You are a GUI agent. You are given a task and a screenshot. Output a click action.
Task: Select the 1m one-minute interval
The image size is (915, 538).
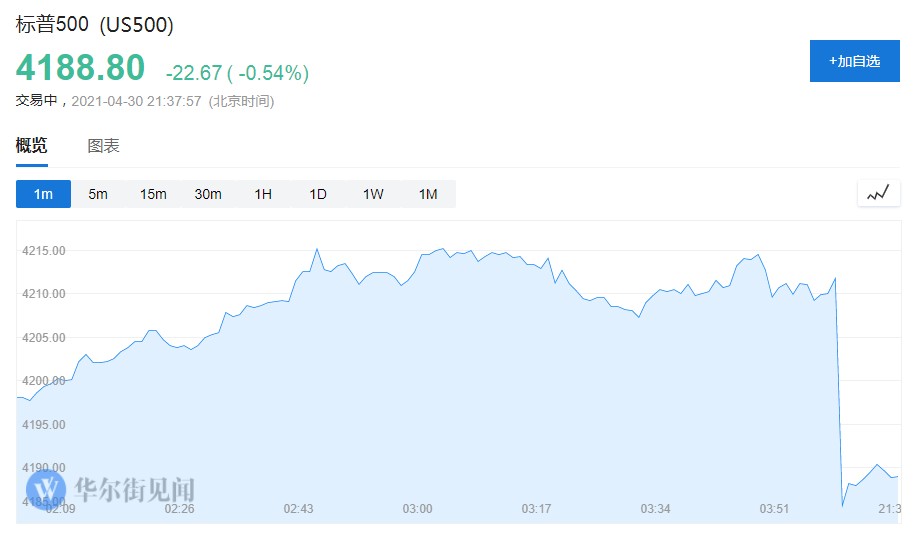(x=43, y=194)
